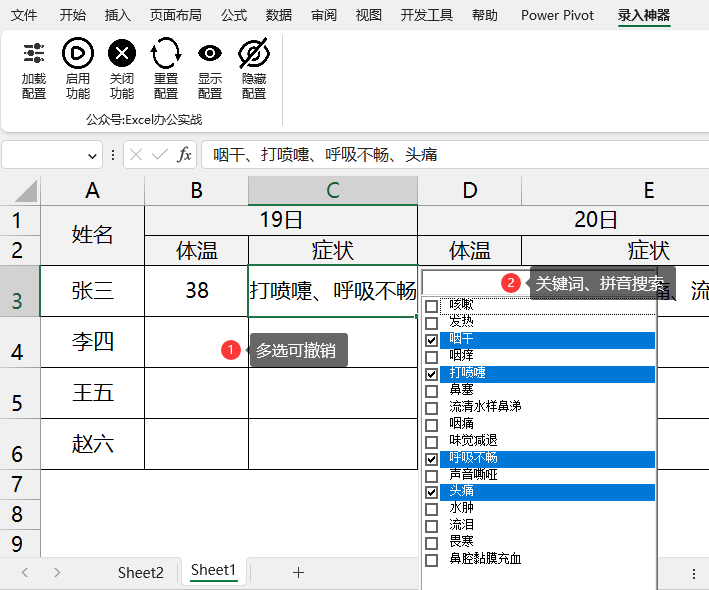709x590 pixels.
Task: Uncheck the 头痛 checkbox
Action: 432,492
